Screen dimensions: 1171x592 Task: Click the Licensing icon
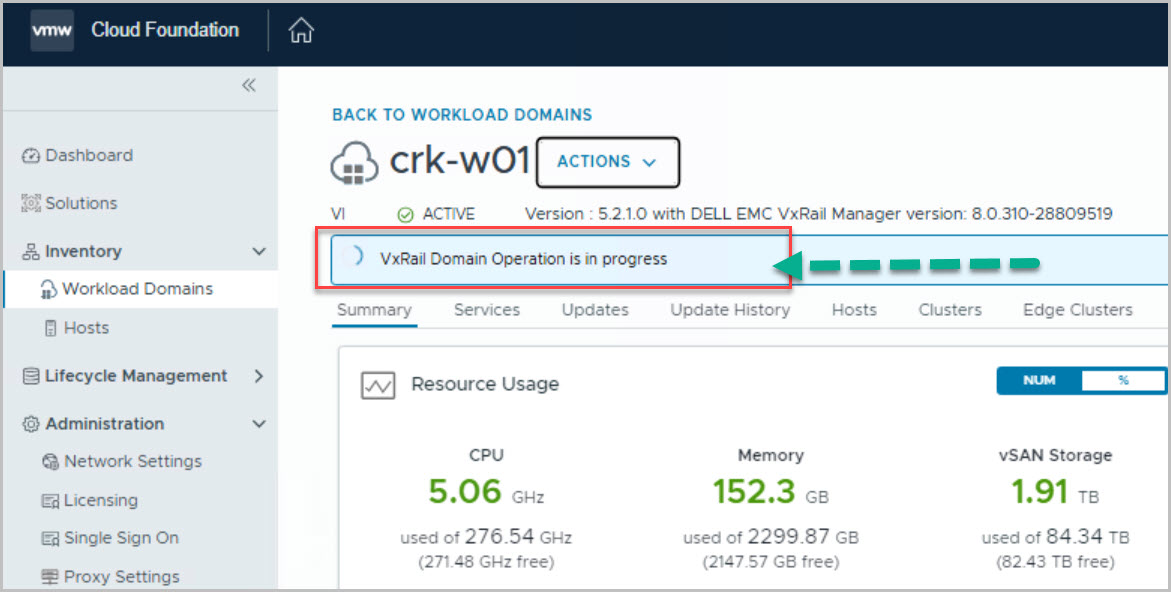pos(50,500)
